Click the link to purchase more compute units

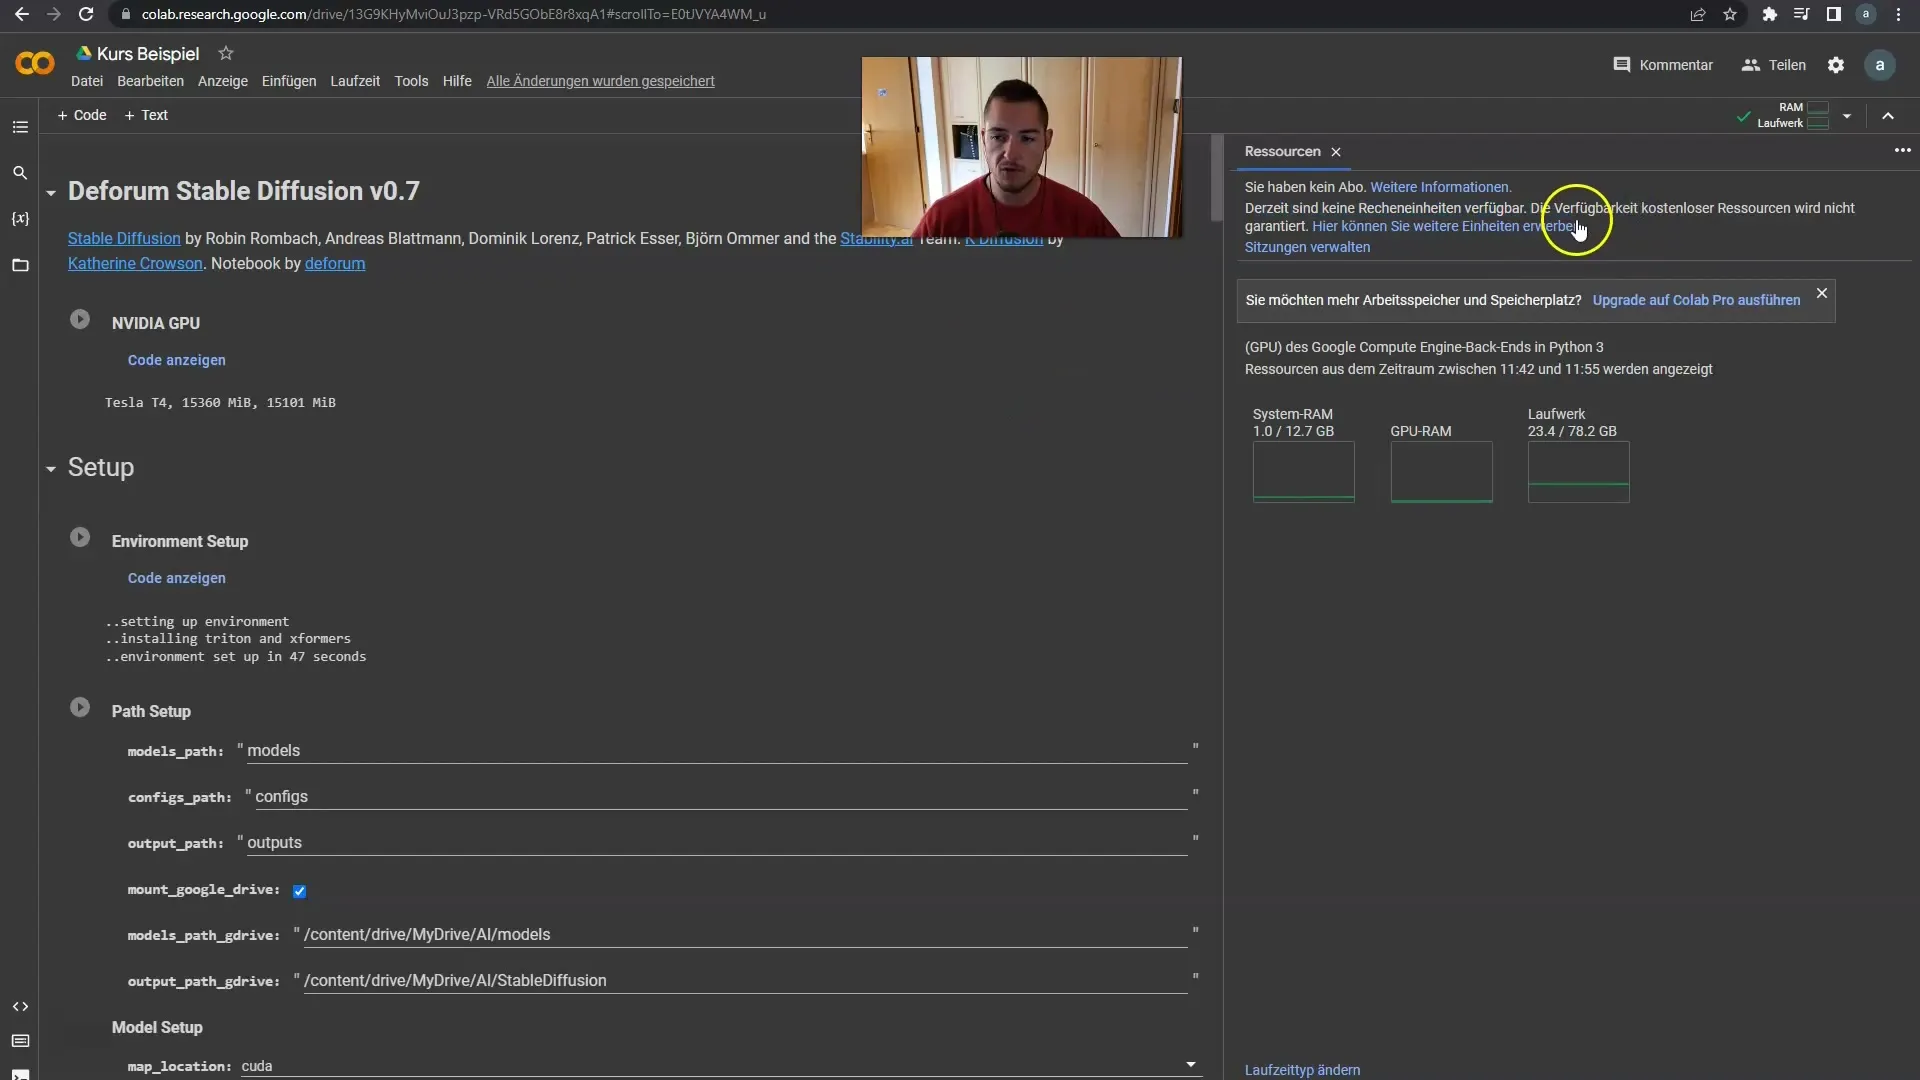[1443, 226]
